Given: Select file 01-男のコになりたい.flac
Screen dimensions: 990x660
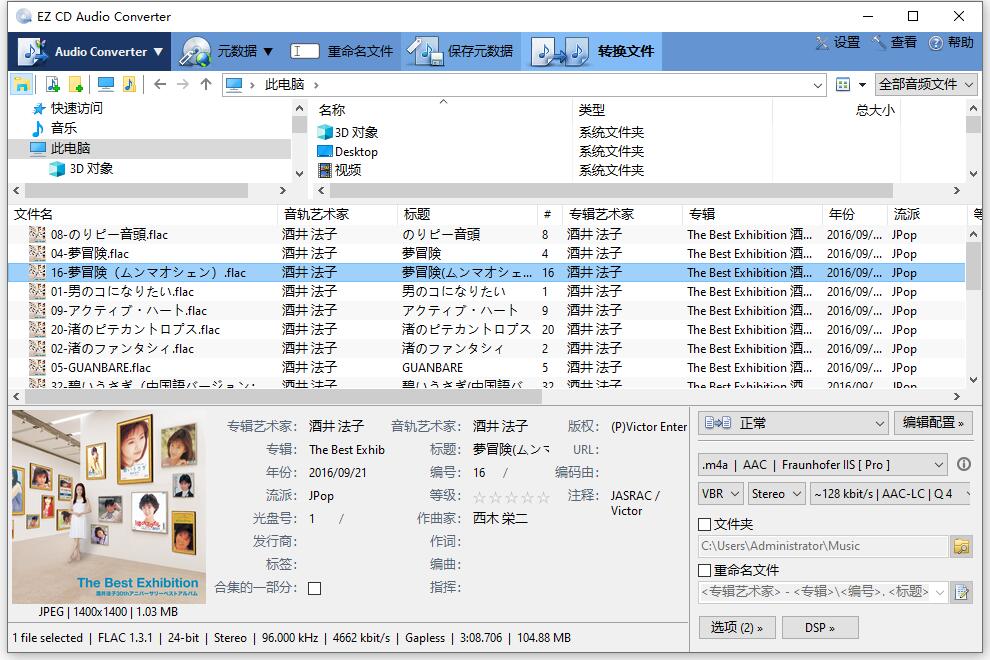Looking at the screenshot, I should 122,291.
